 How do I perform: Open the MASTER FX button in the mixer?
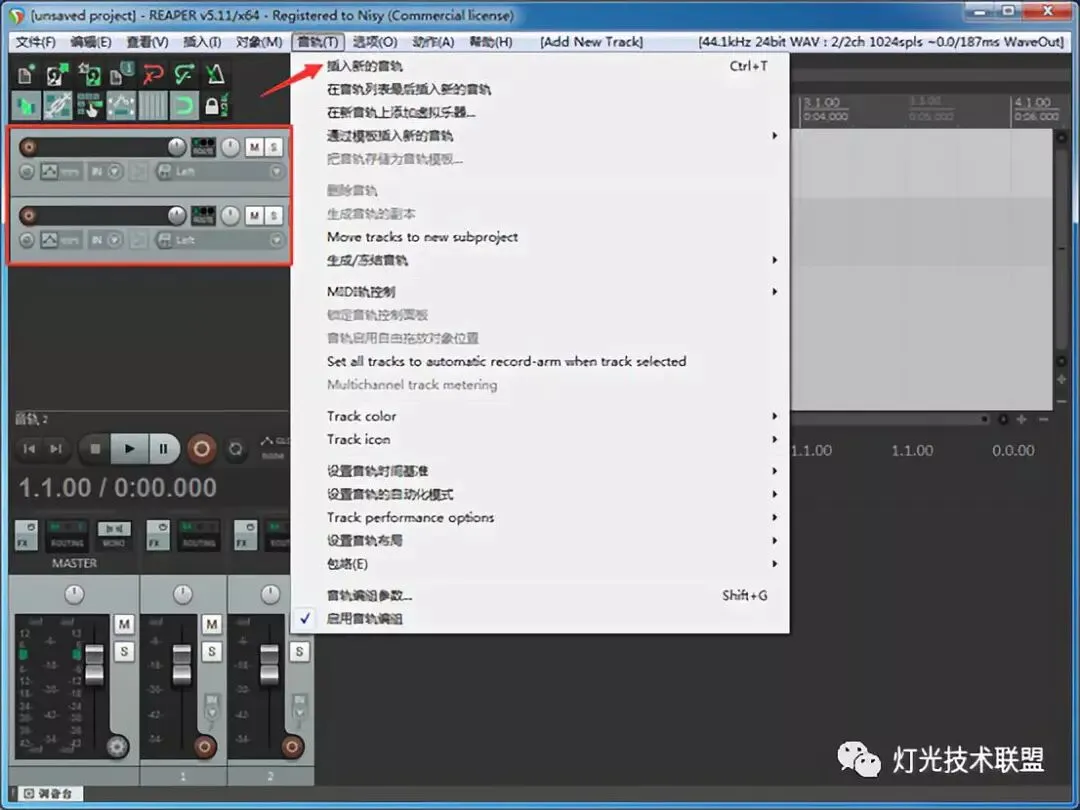(x=26, y=536)
